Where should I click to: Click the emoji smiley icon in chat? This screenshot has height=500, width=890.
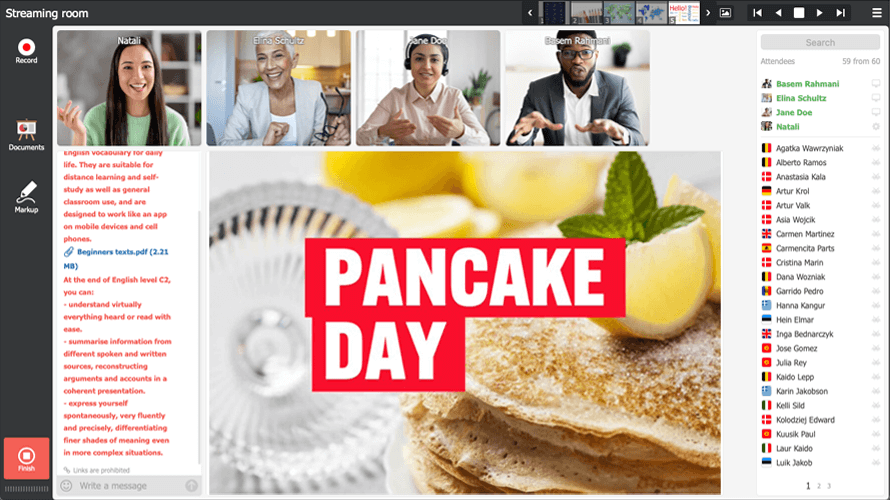(66, 486)
